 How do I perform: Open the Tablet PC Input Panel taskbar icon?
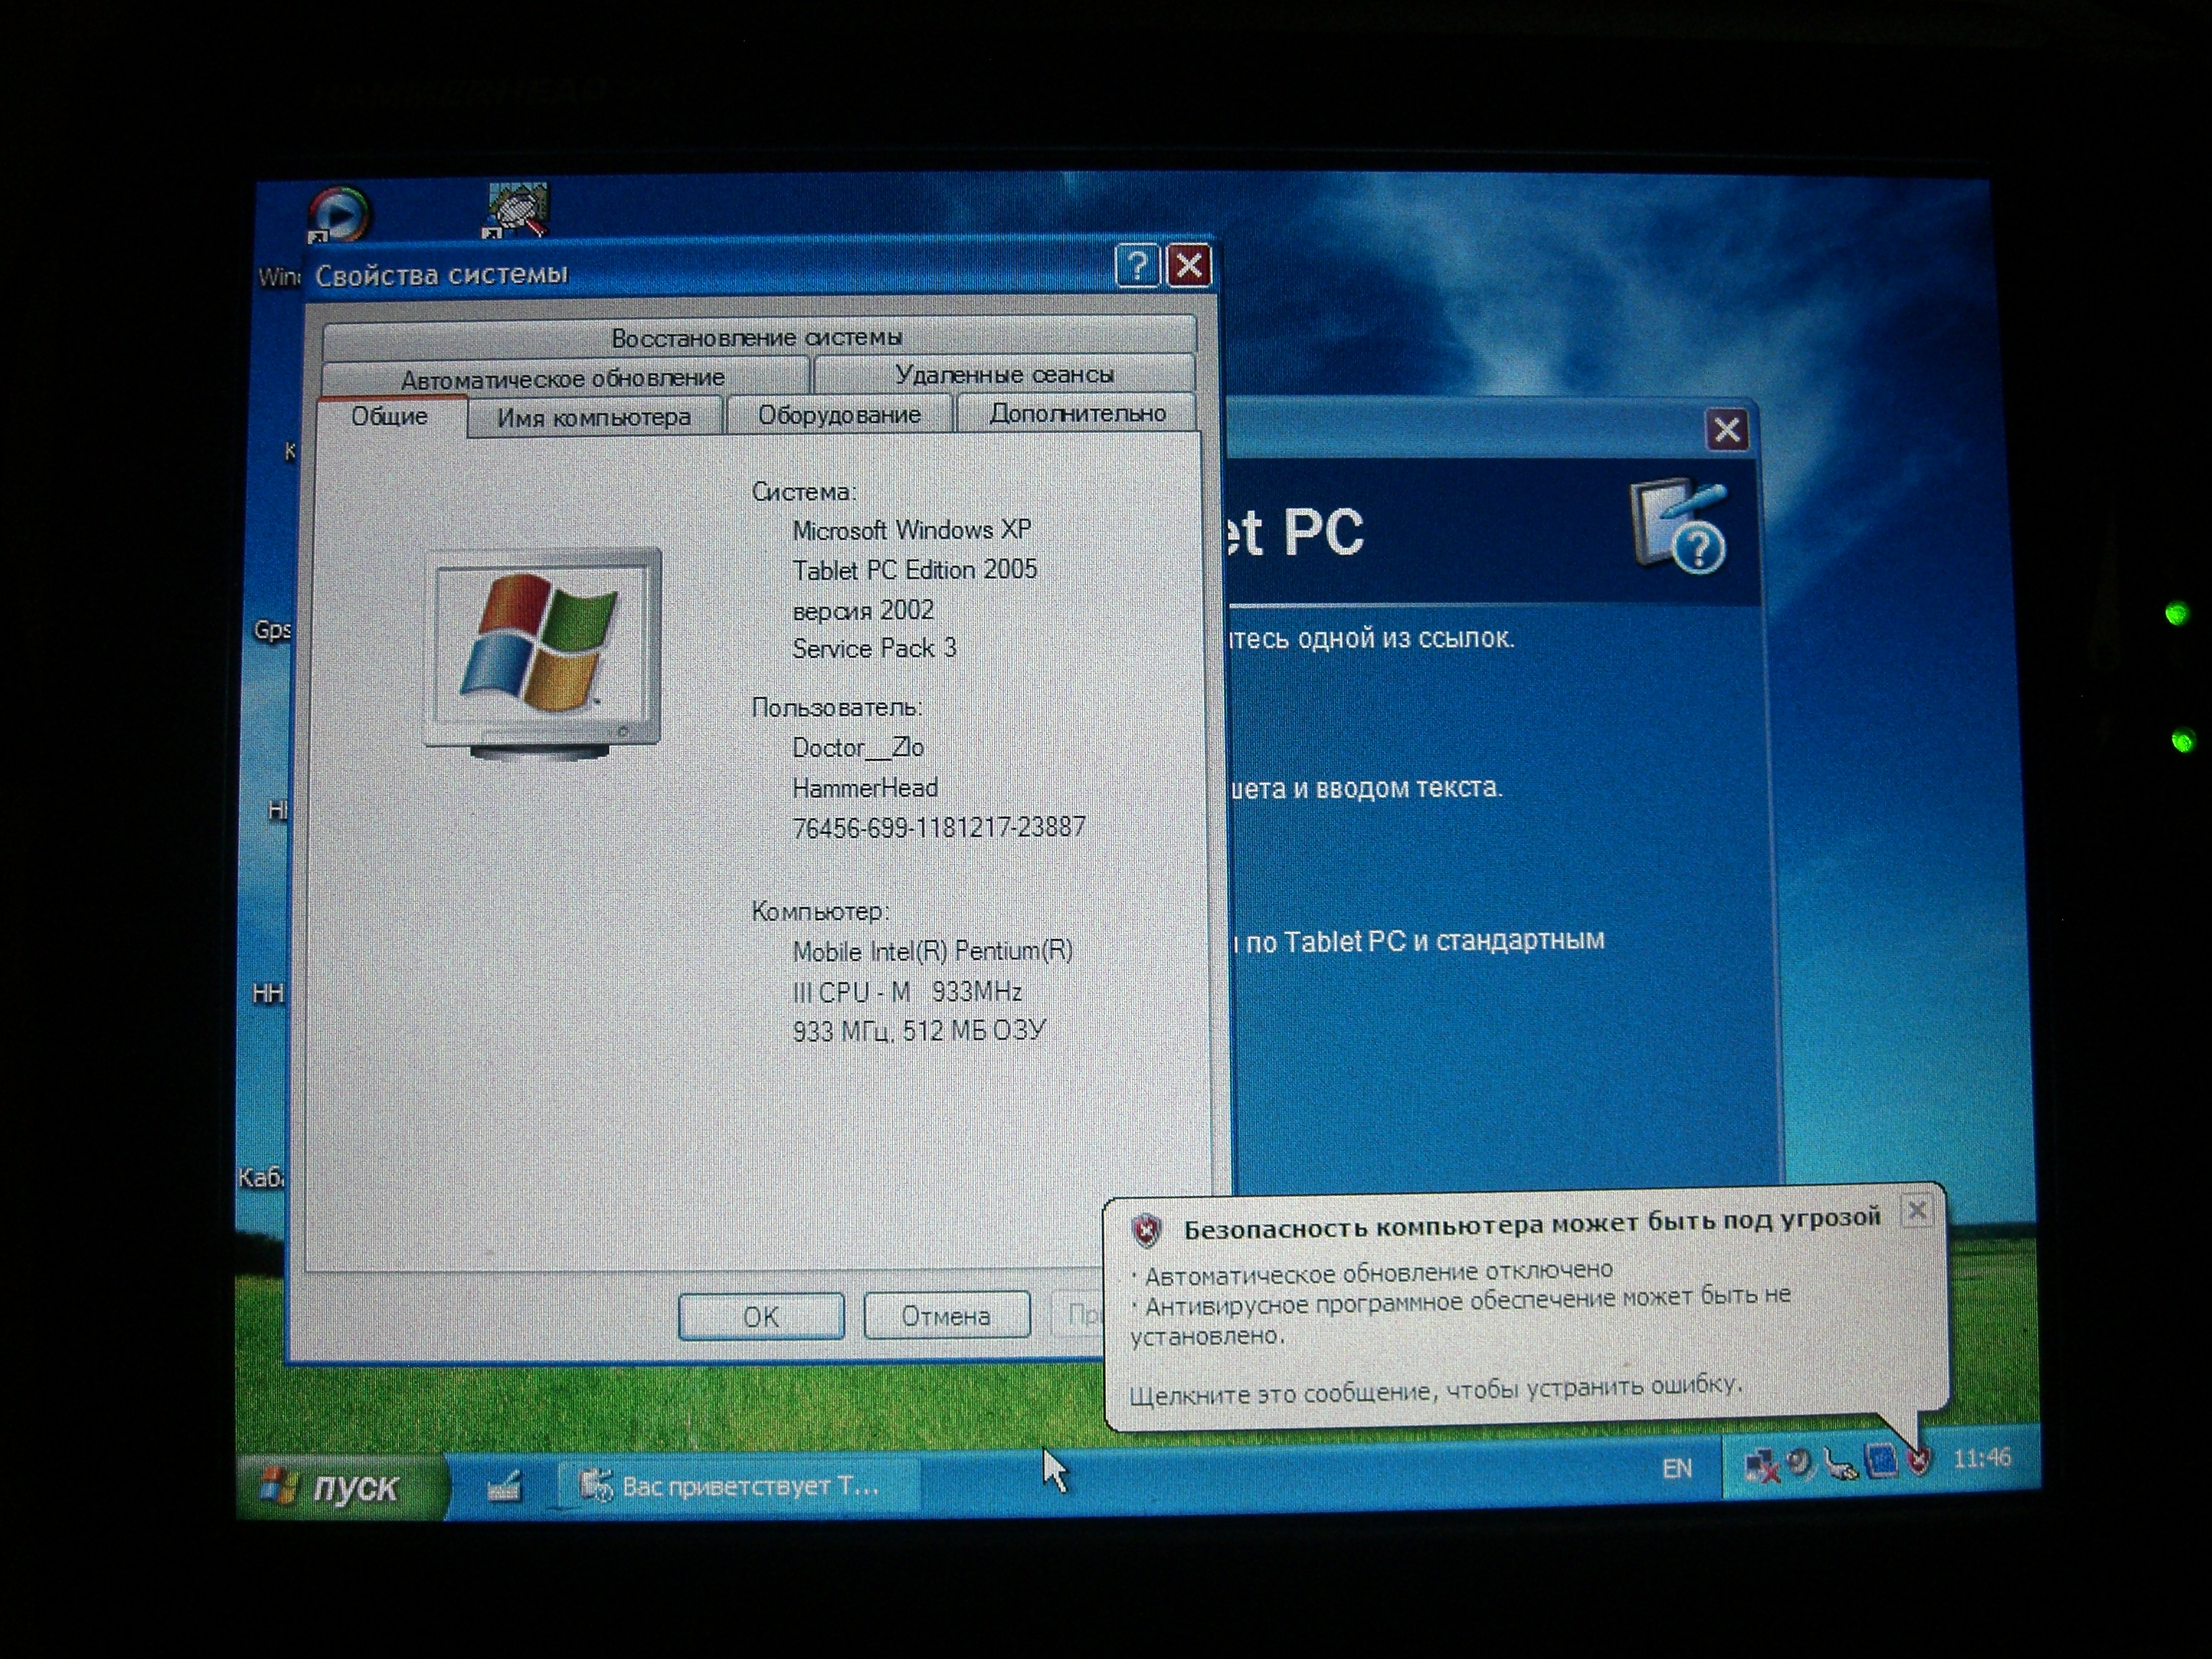pos(504,1487)
